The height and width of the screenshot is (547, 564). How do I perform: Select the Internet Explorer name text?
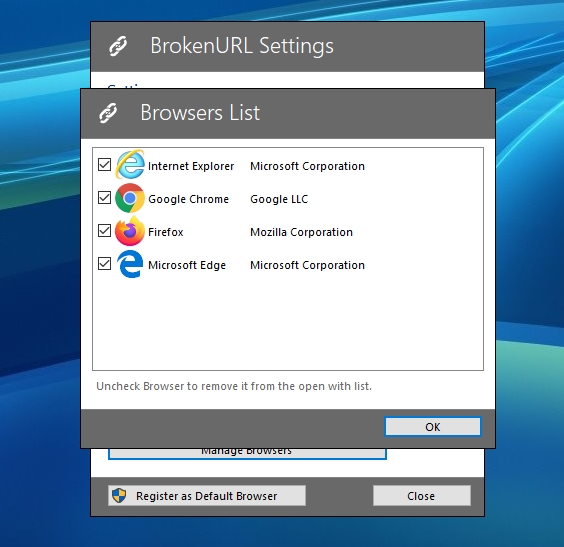[x=191, y=166]
